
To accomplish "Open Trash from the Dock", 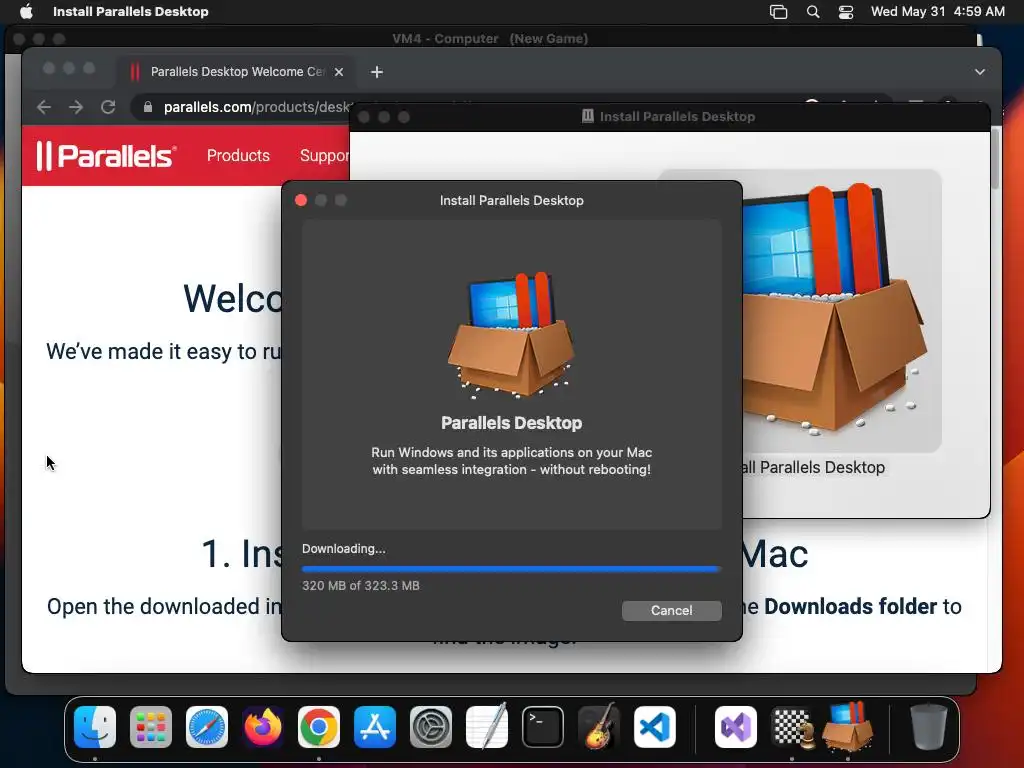I will [x=929, y=727].
